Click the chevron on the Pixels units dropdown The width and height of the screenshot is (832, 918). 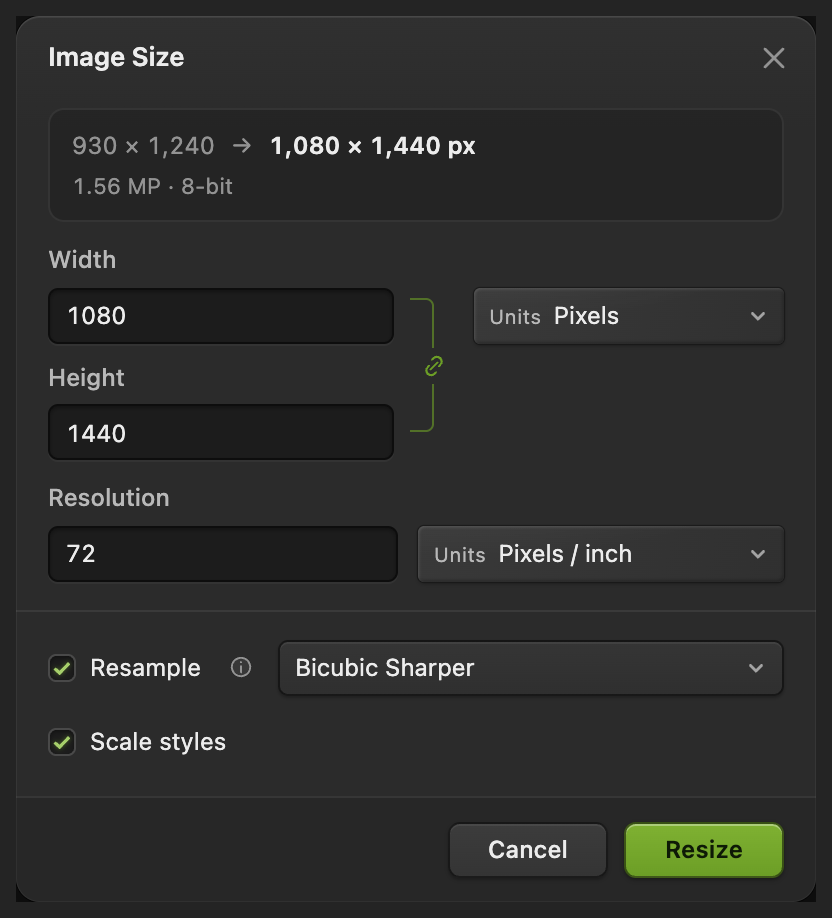pyautogui.click(x=758, y=316)
